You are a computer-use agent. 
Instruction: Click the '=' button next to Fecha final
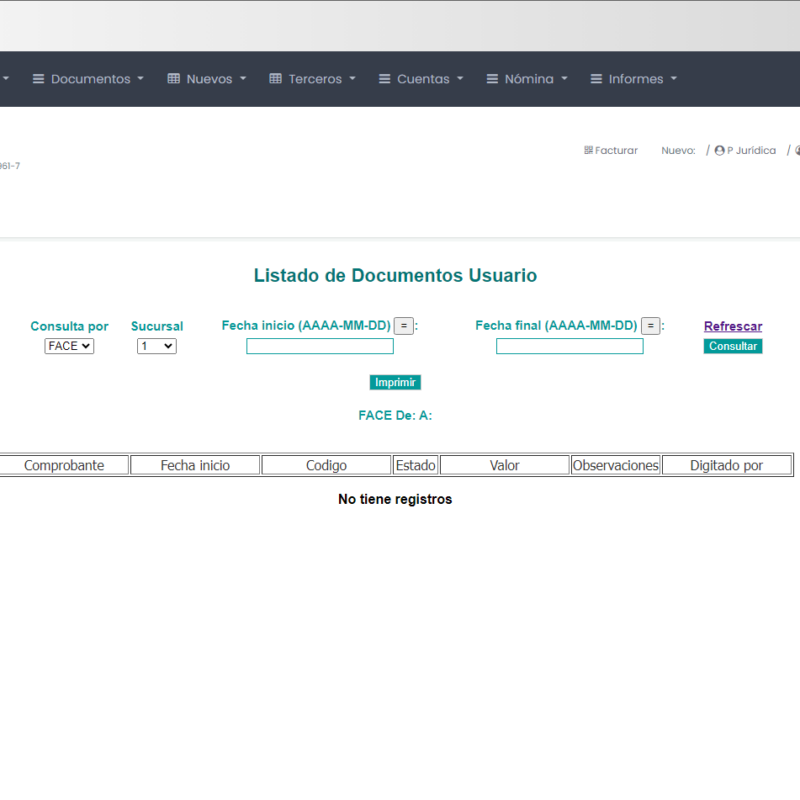coord(650,326)
